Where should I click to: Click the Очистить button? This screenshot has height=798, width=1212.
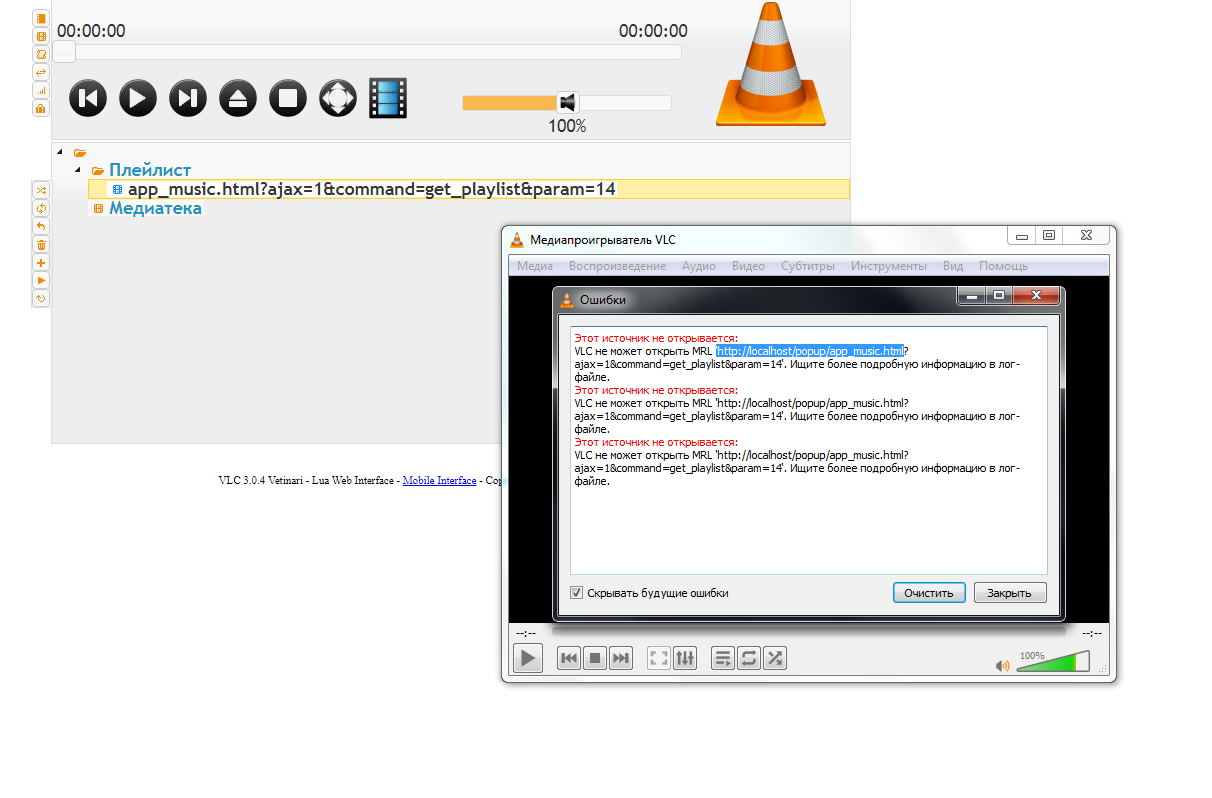coord(929,593)
